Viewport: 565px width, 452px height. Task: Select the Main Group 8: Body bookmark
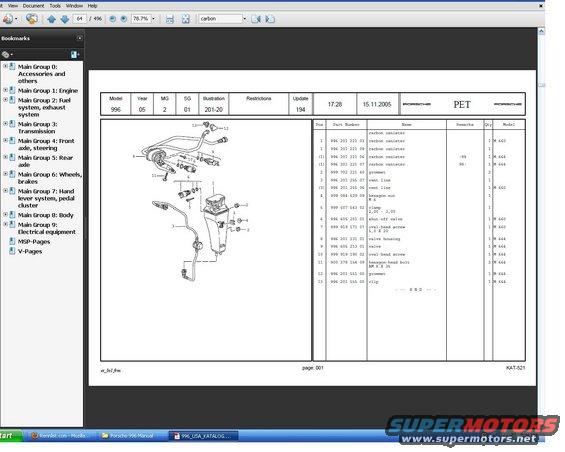click(x=46, y=215)
